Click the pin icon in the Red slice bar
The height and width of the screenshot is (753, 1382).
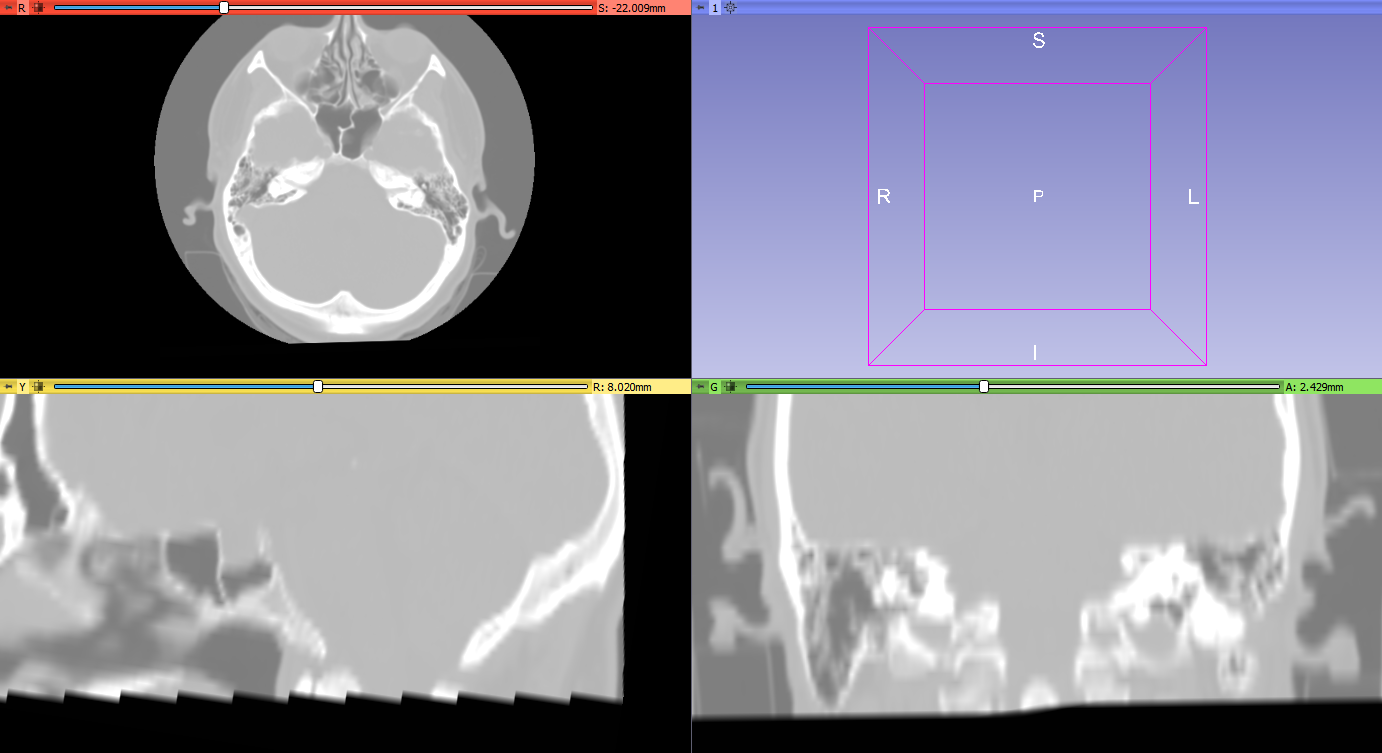click(8, 7)
